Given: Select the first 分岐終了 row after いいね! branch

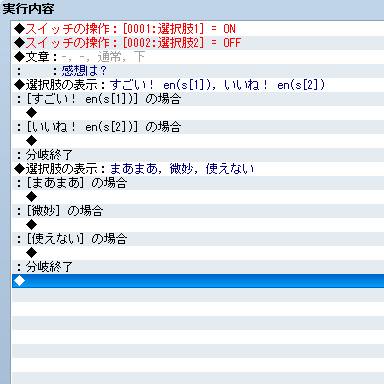Looking at the screenshot, I should point(198,155).
